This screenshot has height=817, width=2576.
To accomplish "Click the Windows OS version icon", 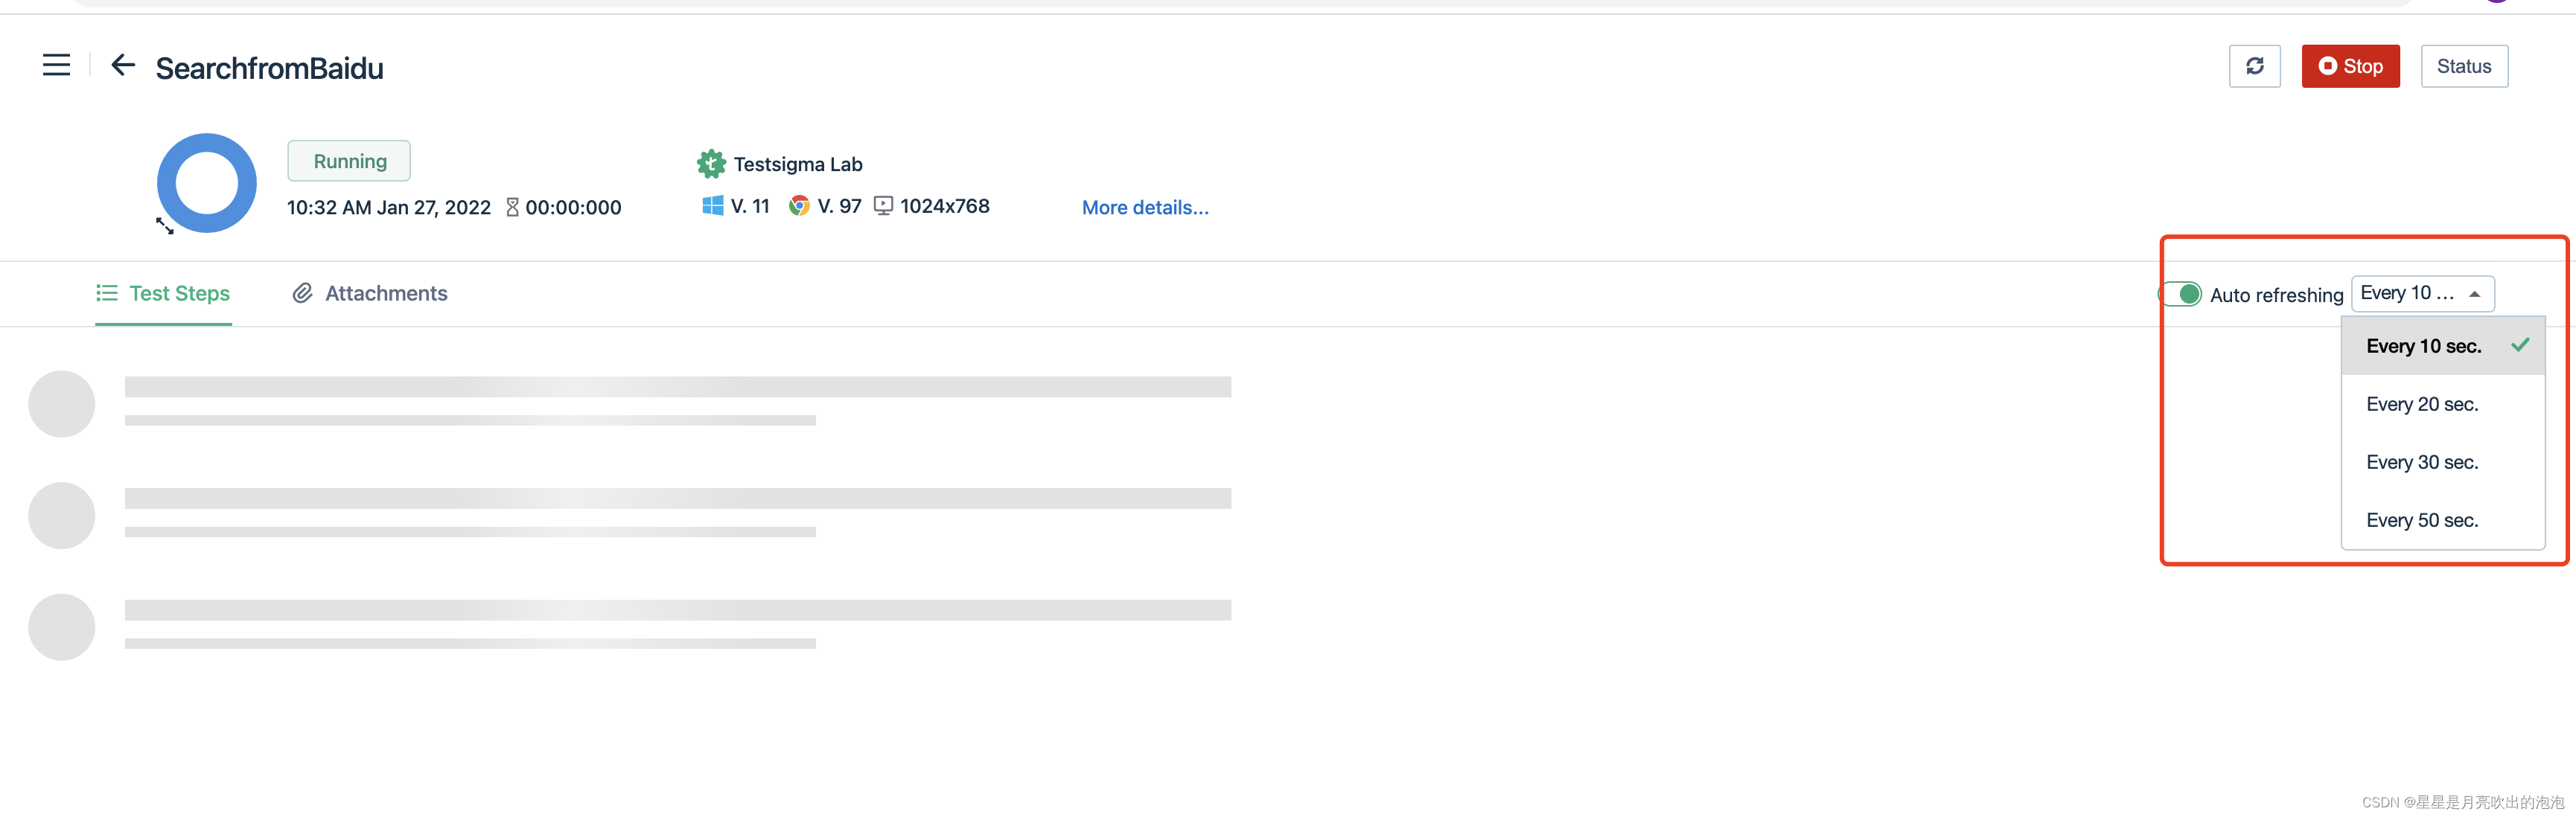I will click(x=712, y=206).
